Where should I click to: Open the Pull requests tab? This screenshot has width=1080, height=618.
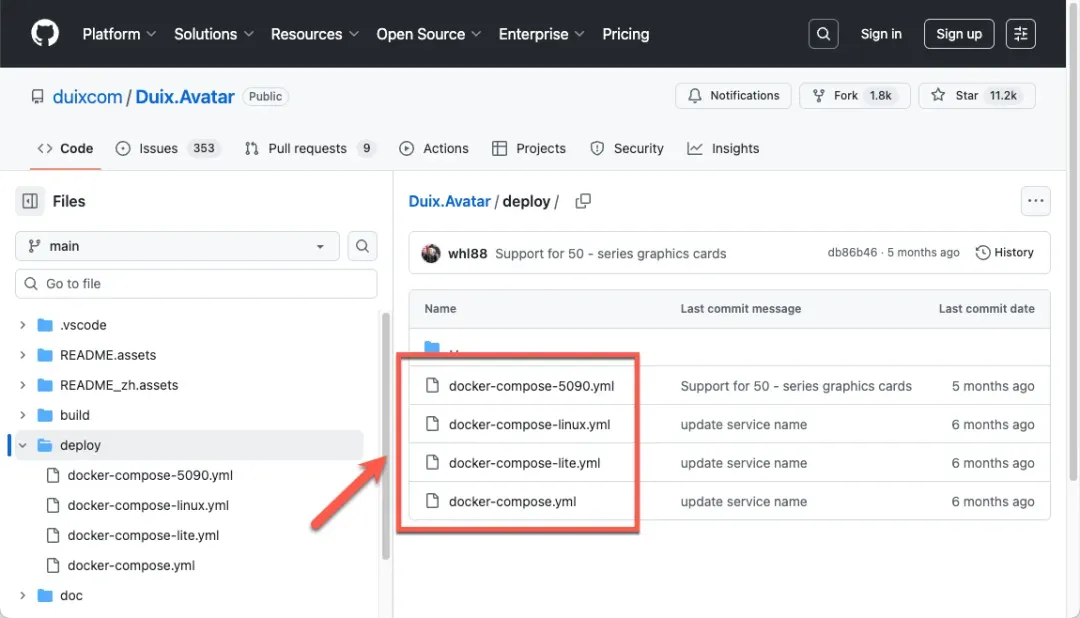click(x=309, y=148)
